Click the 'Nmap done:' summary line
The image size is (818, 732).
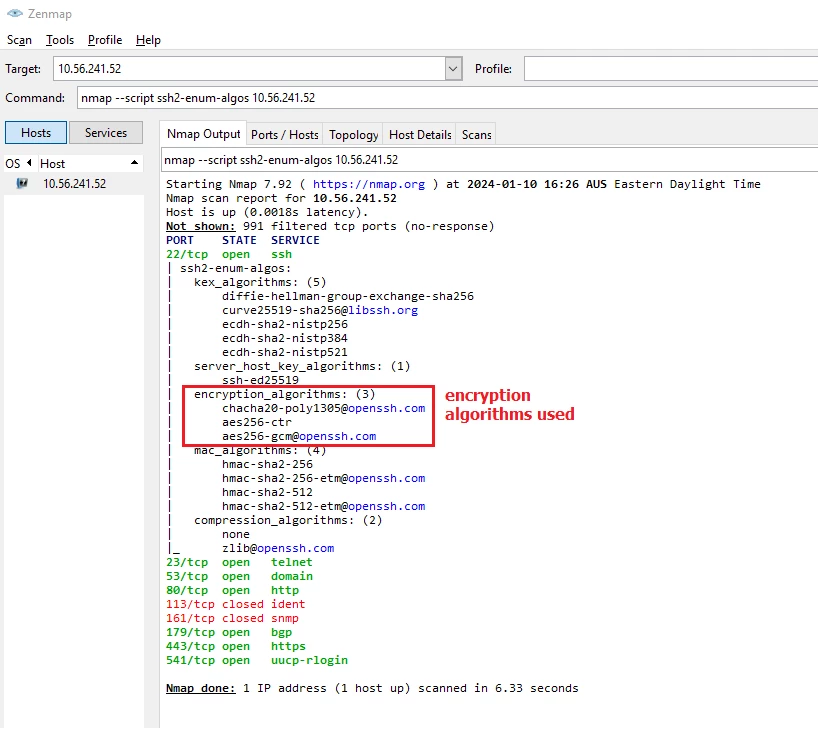372,688
